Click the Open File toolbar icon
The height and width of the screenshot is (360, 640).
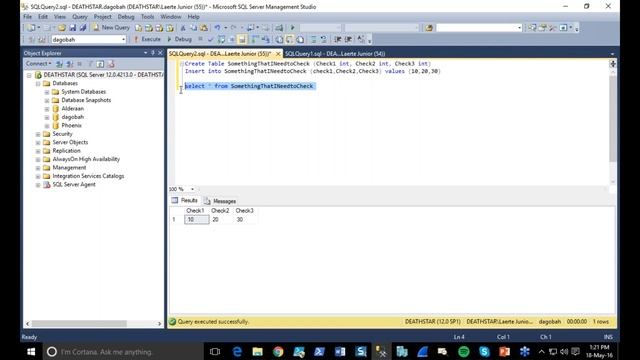pos(62,28)
